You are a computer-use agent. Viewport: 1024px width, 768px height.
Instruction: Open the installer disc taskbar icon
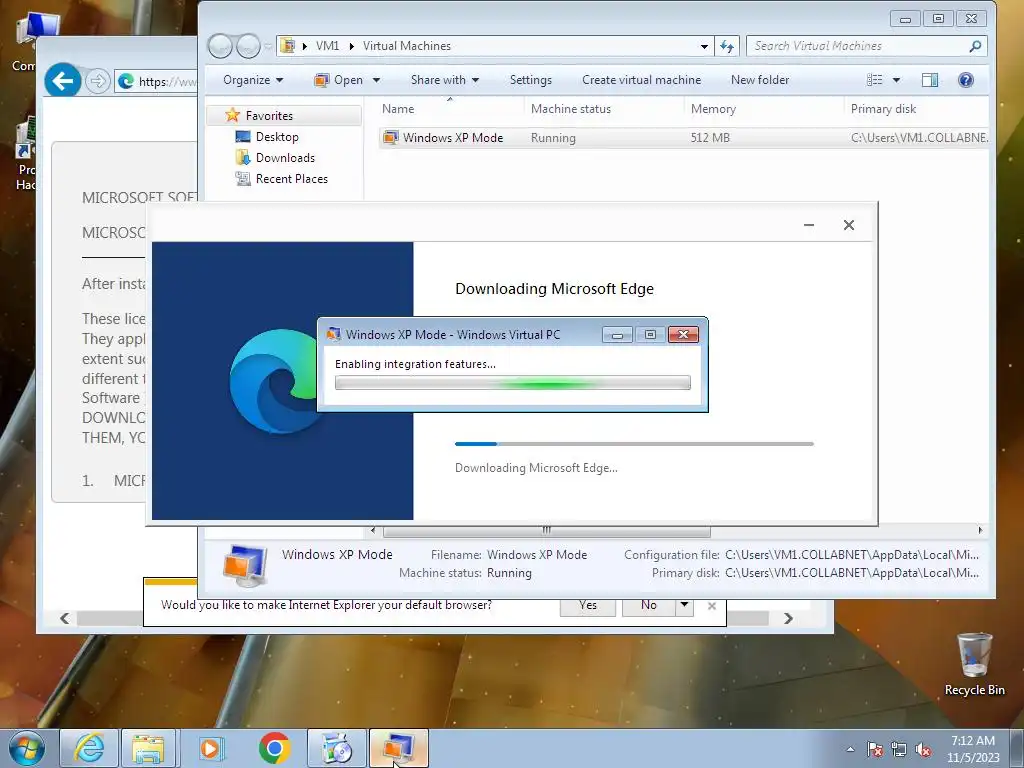(337, 748)
